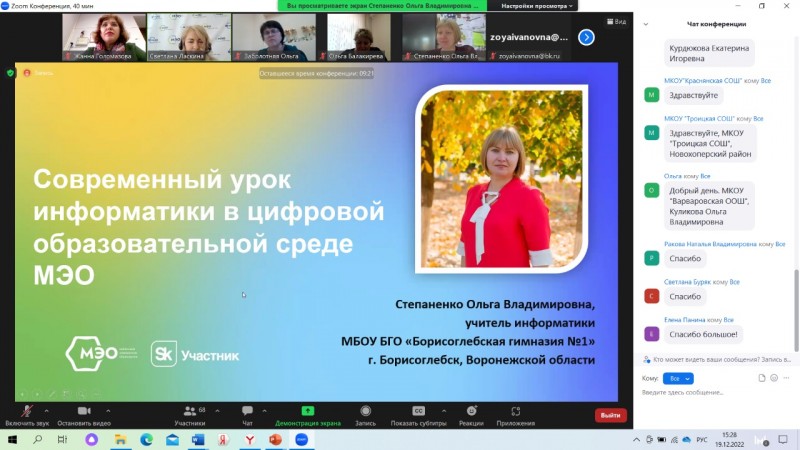Viewport: 800px width, 450px height.
Task: Open the emoji picker in chat
Action: pyautogui.click(x=775, y=378)
